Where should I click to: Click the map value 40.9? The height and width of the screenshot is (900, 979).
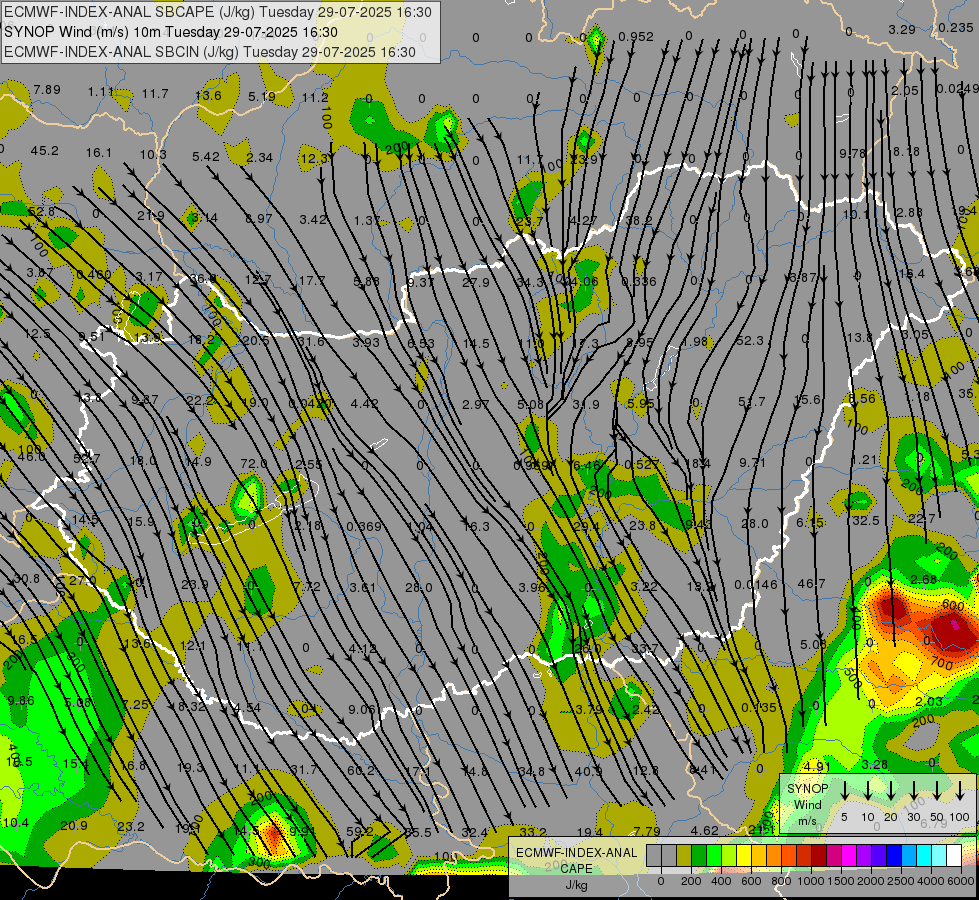(x=588, y=771)
